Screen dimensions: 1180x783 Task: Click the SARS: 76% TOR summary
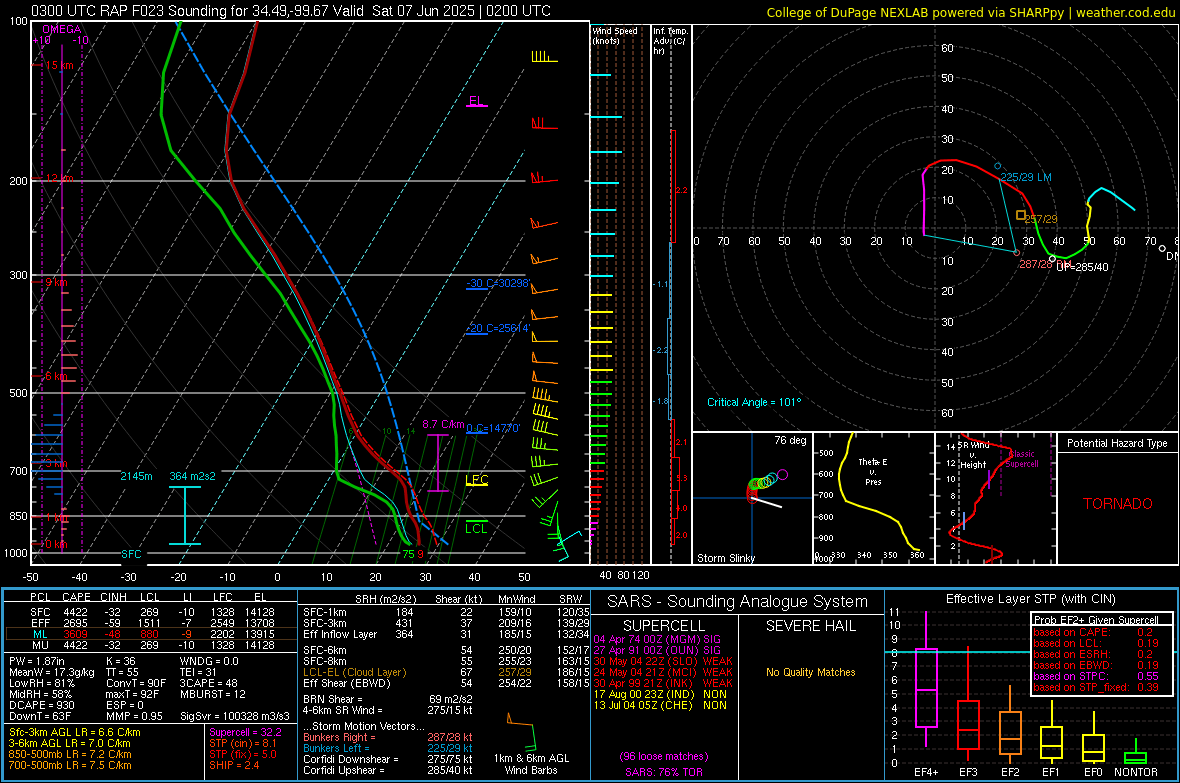[664, 772]
